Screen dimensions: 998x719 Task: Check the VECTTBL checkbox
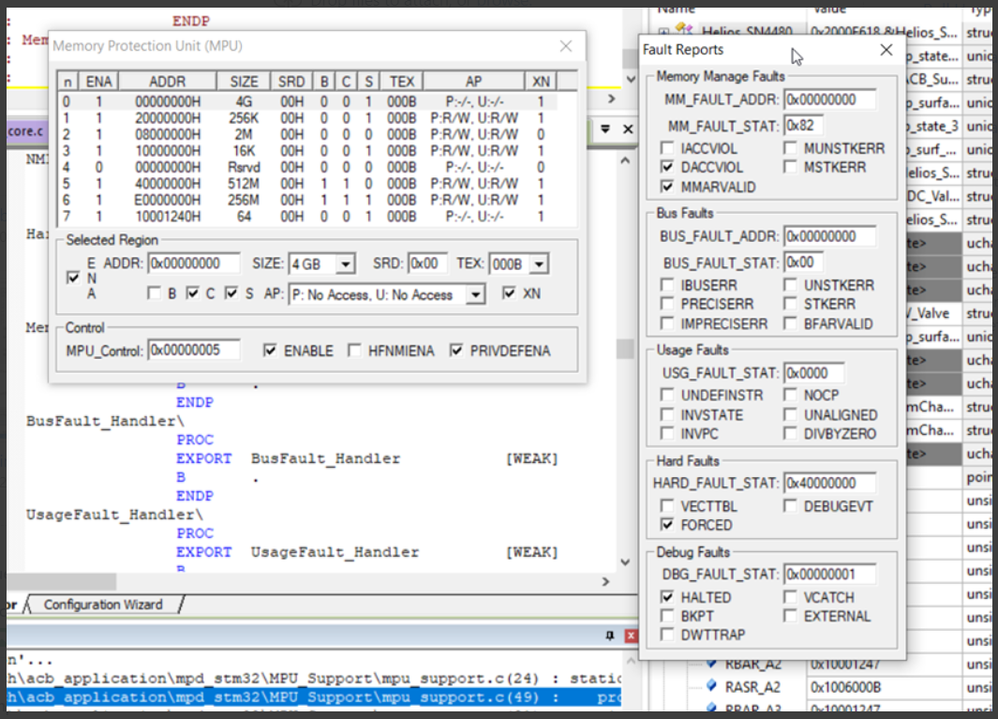(x=667, y=506)
